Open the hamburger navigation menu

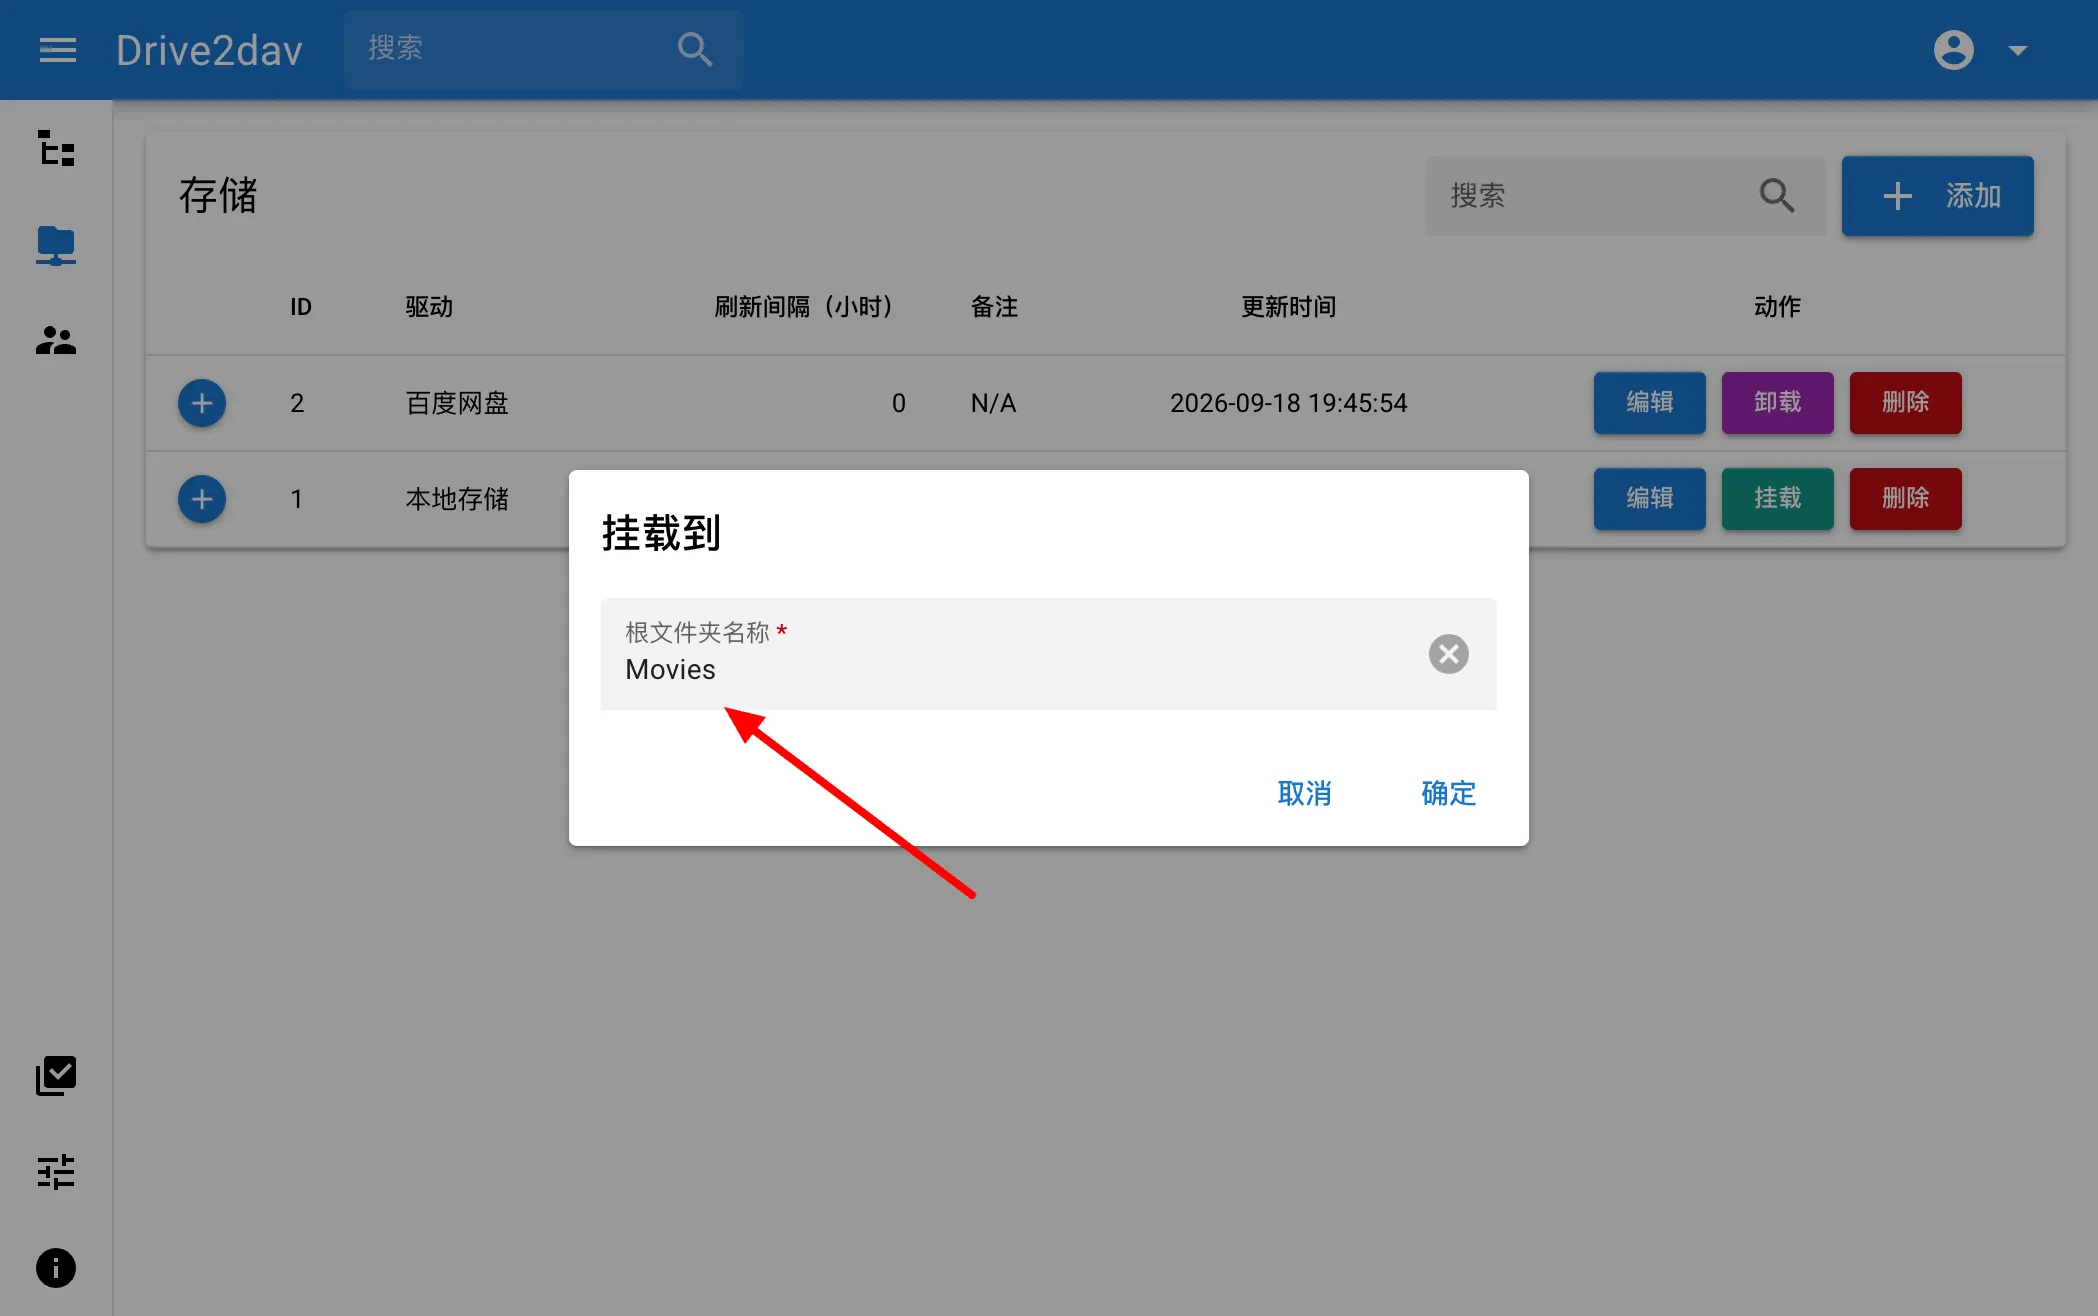click(x=57, y=50)
